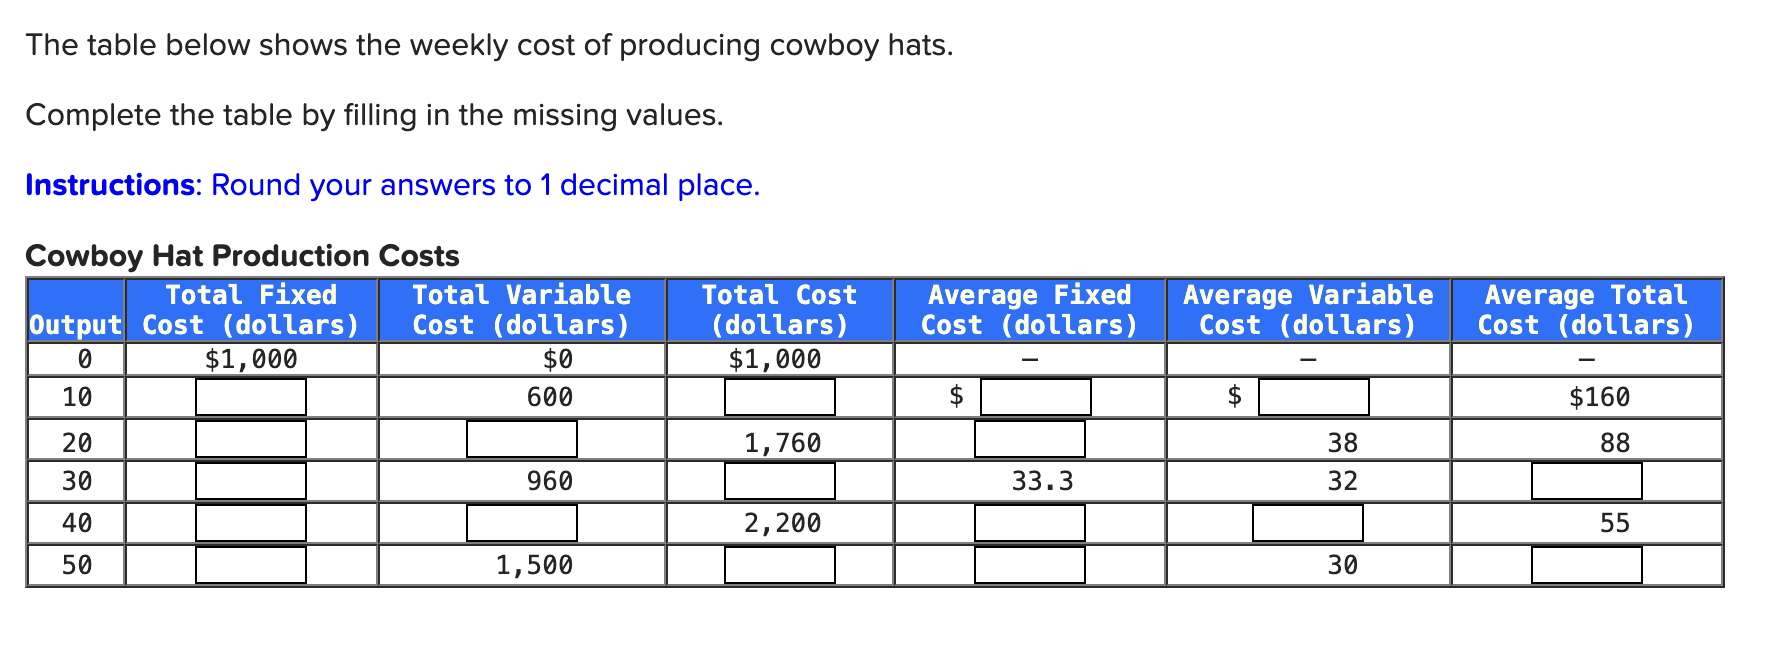This screenshot has width=1773, height=666.
Task: Click the Average Fixed Cost field for Output 50
Action: tap(1030, 566)
